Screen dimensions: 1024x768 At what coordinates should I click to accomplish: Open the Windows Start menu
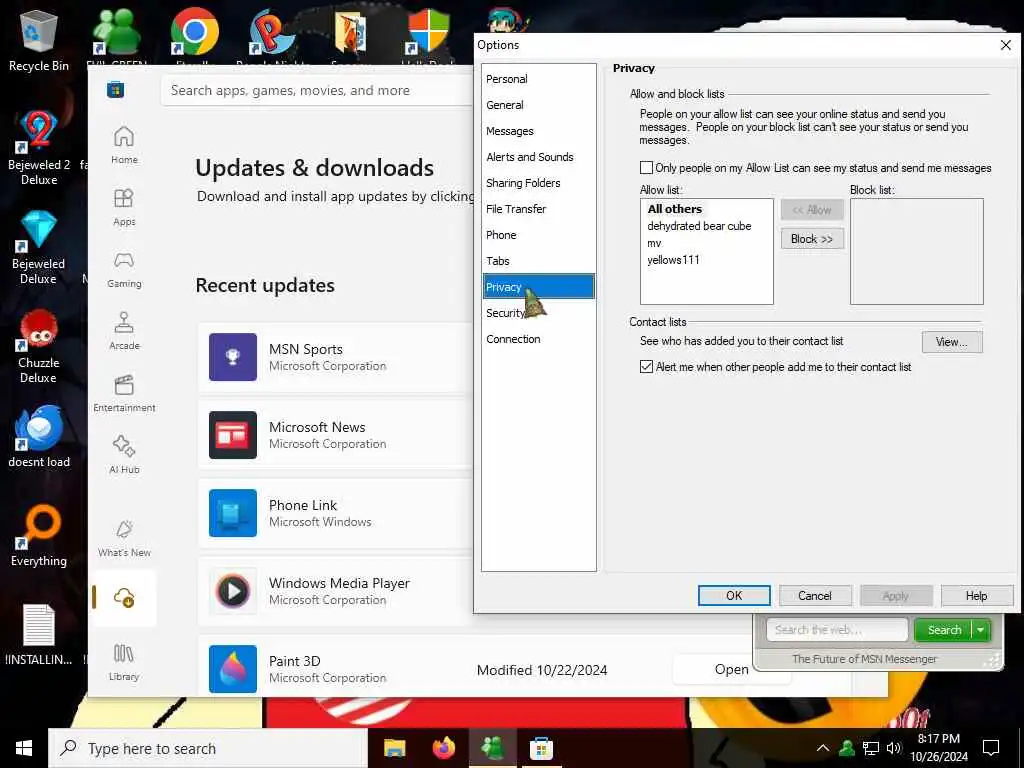(x=24, y=748)
